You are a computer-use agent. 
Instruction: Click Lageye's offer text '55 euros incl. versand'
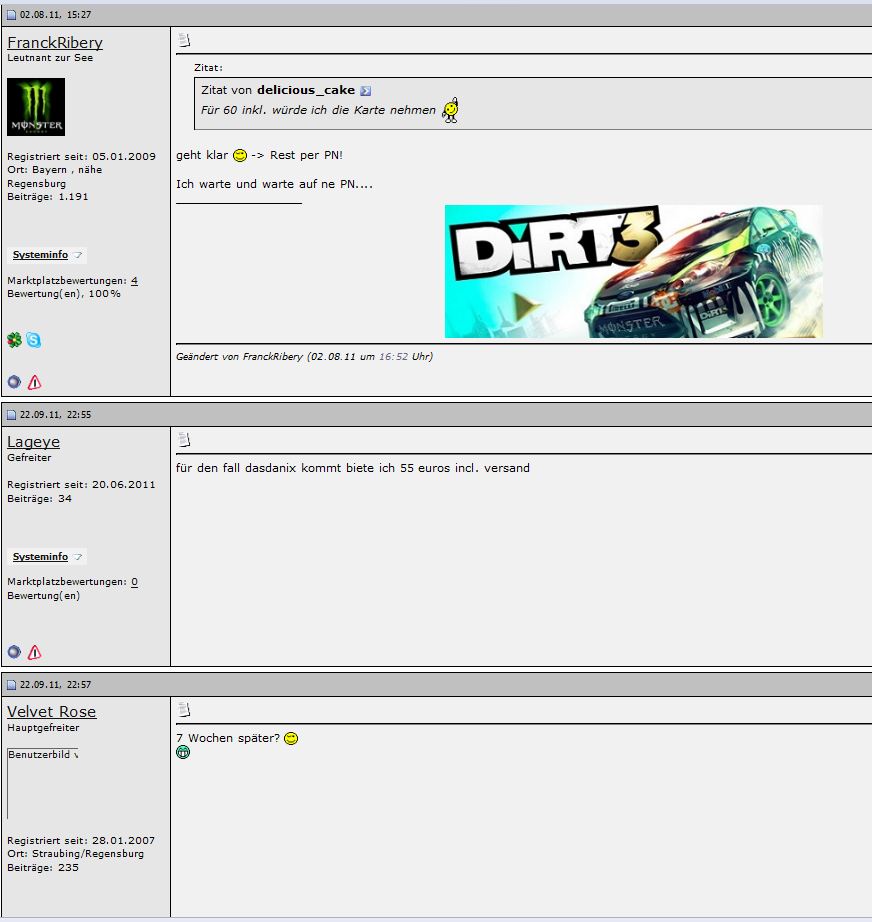coord(465,468)
